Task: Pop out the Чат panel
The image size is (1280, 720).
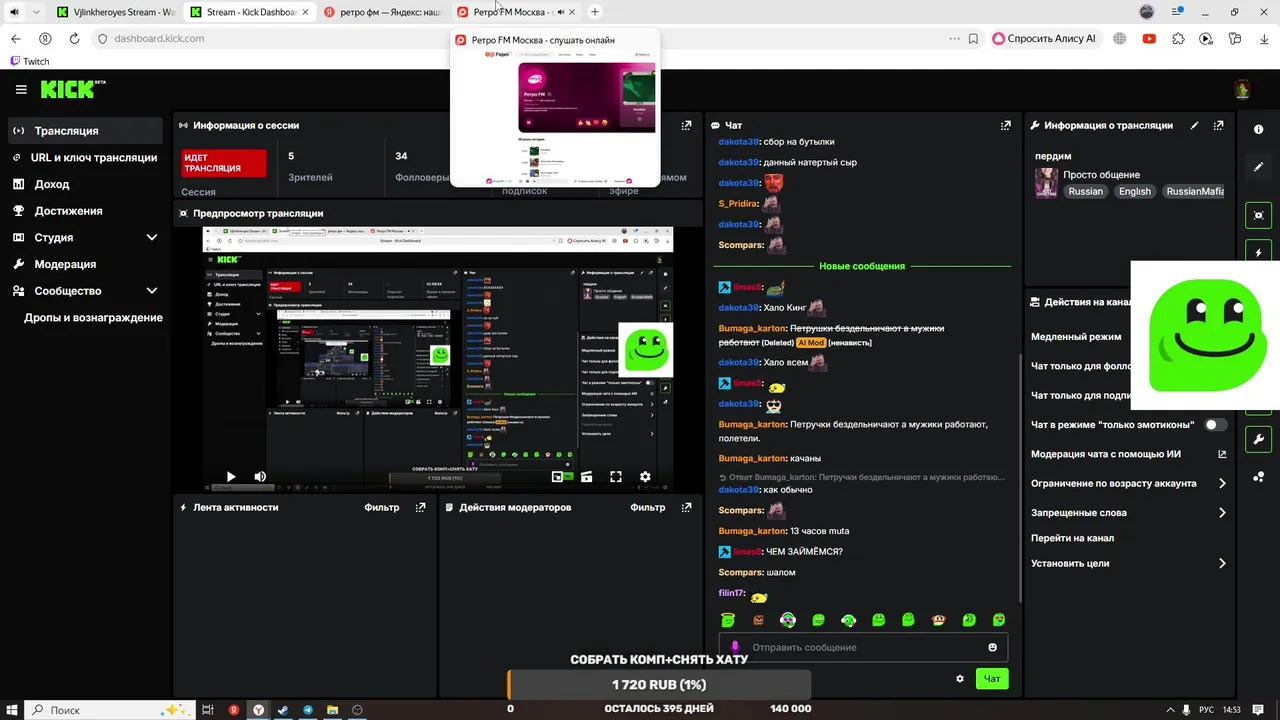Action: [x=1005, y=126]
